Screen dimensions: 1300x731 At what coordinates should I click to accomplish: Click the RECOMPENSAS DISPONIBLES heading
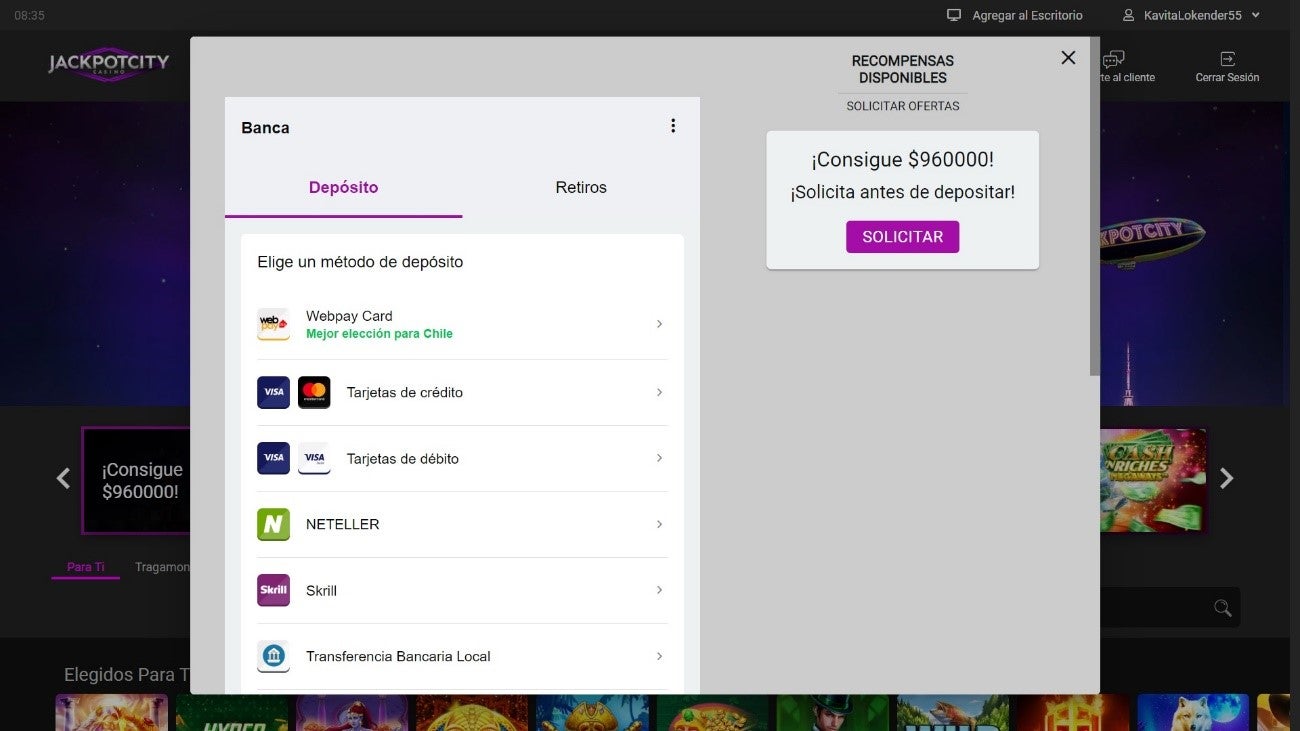pos(903,69)
